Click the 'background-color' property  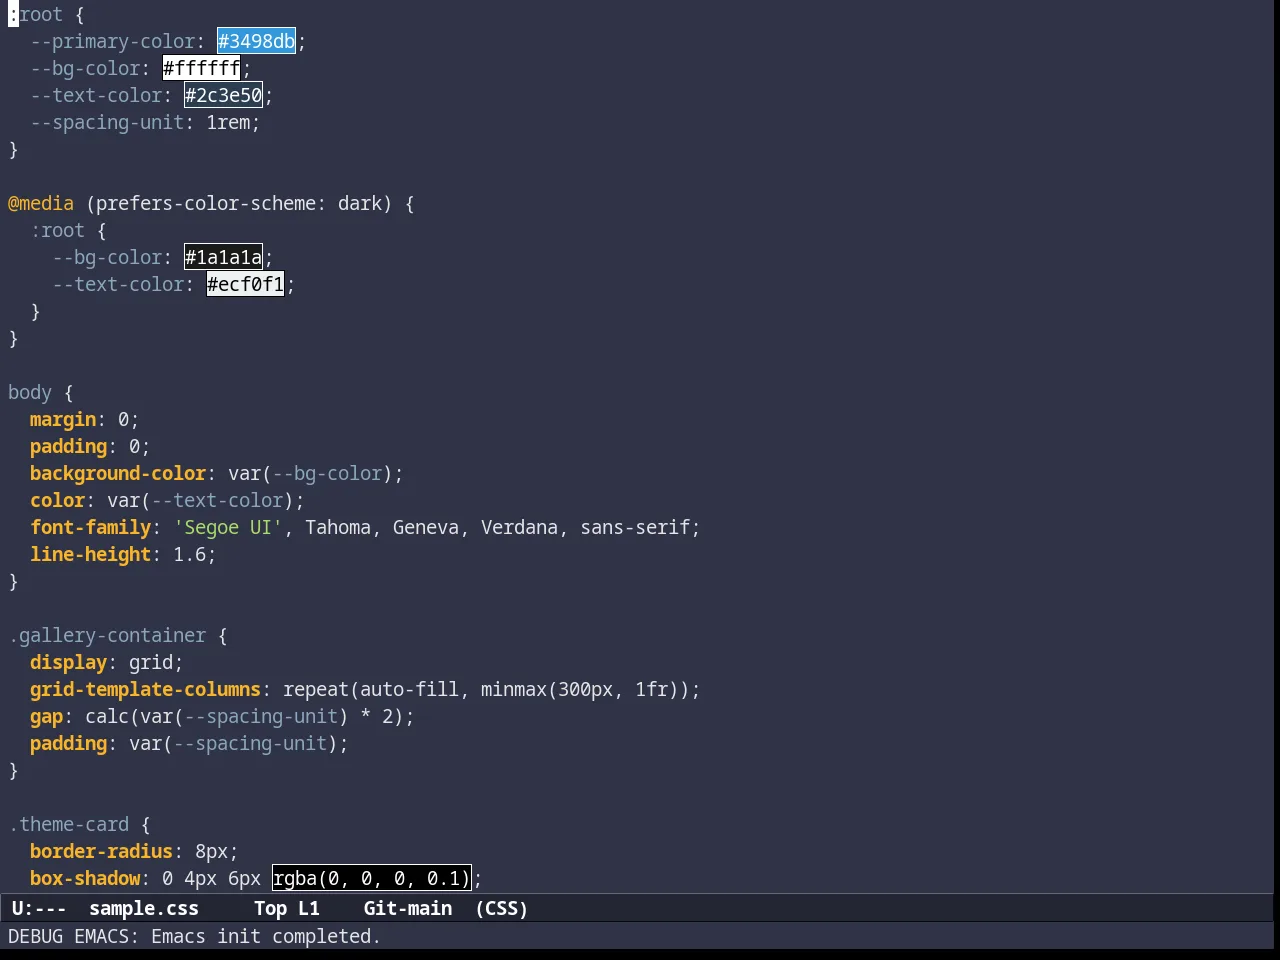point(118,473)
